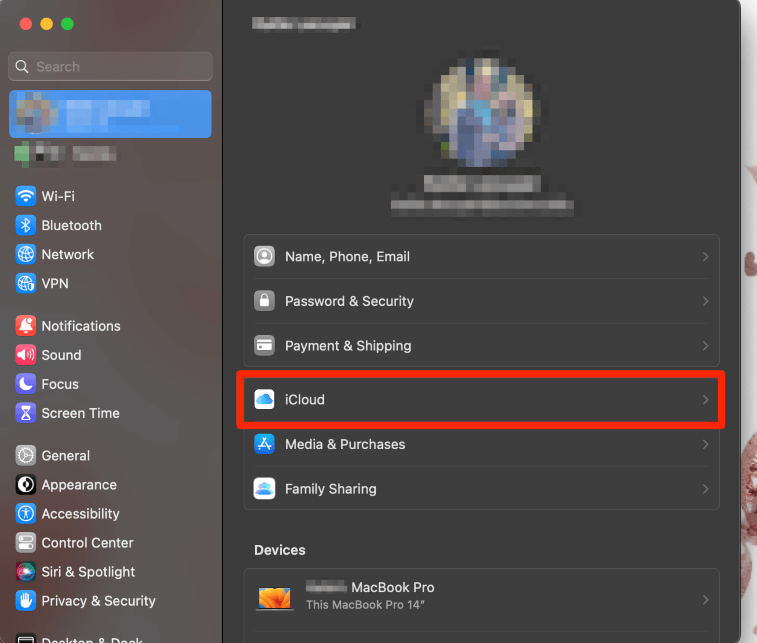
Task: Open Bluetooth settings via its icon
Action: point(25,225)
